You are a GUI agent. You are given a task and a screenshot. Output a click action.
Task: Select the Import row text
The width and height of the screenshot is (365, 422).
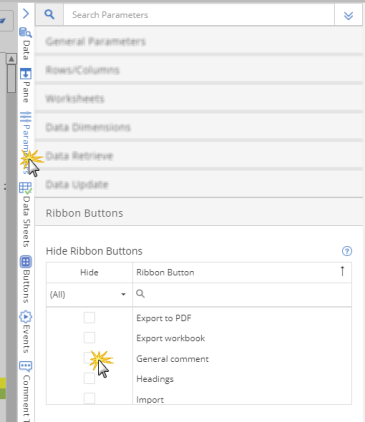point(150,399)
